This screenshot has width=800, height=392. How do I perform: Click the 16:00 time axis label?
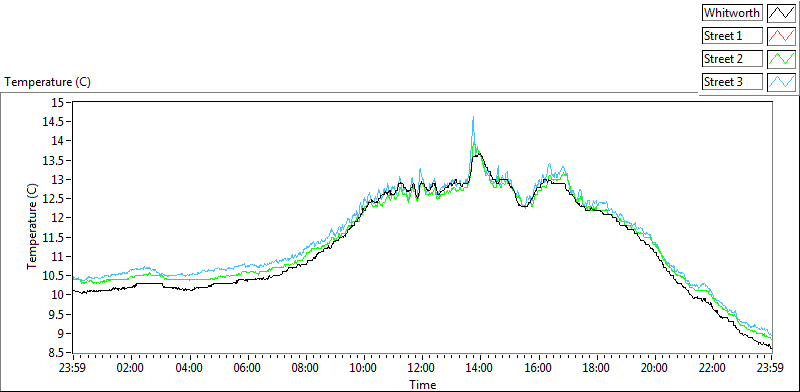(x=539, y=368)
